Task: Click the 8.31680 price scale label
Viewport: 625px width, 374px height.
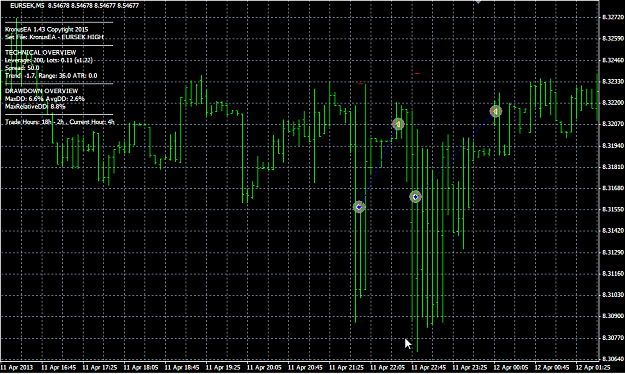Action: tap(613, 188)
